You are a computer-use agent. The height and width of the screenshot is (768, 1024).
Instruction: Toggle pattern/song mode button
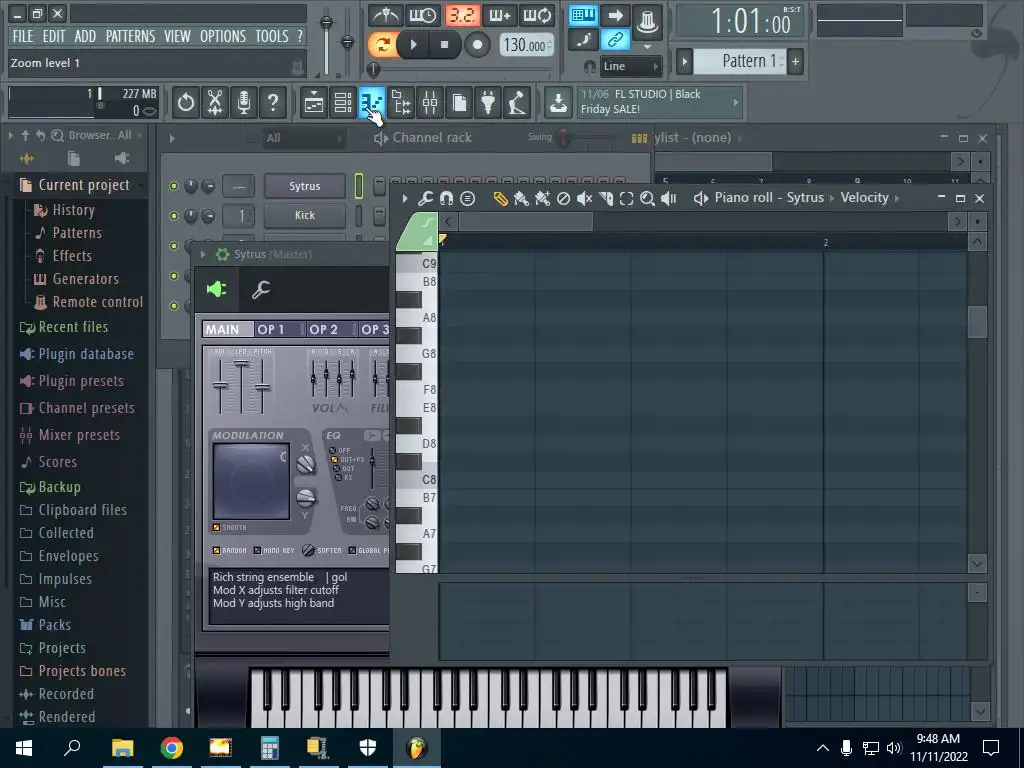pyautogui.click(x=382, y=44)
